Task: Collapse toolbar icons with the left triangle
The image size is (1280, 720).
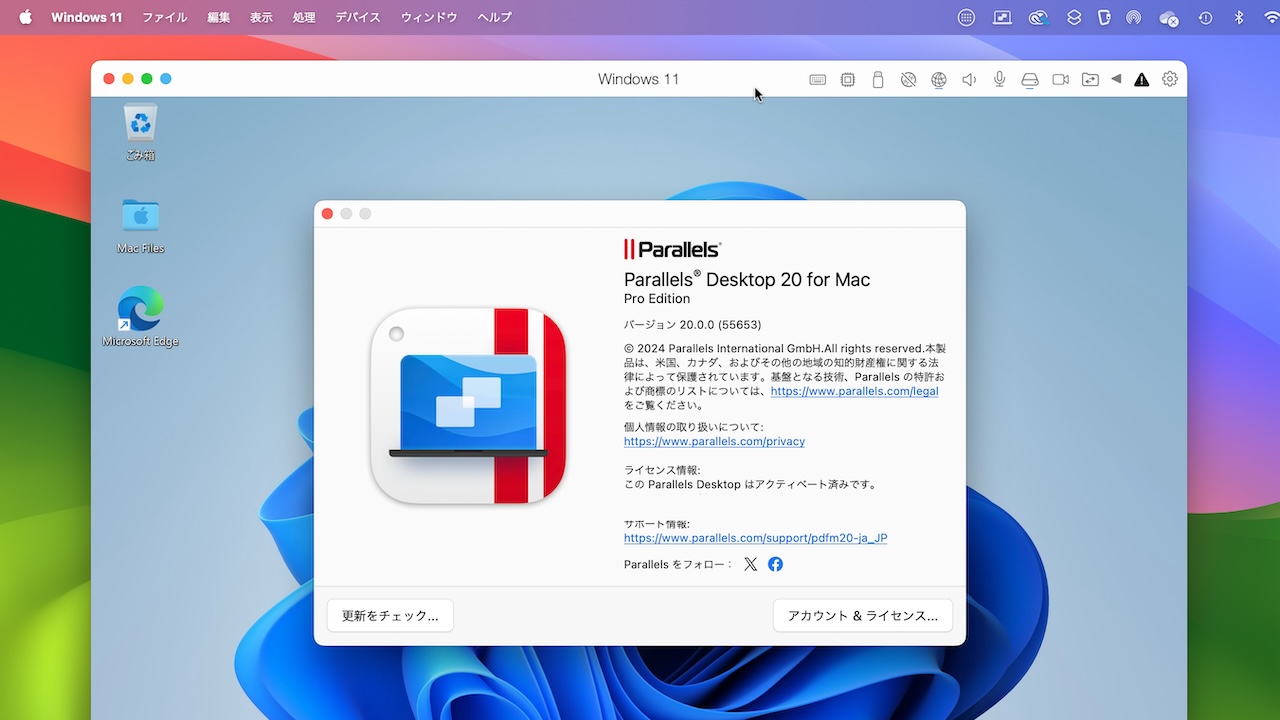Action: pyautogui.click(x=1116, y=79)
